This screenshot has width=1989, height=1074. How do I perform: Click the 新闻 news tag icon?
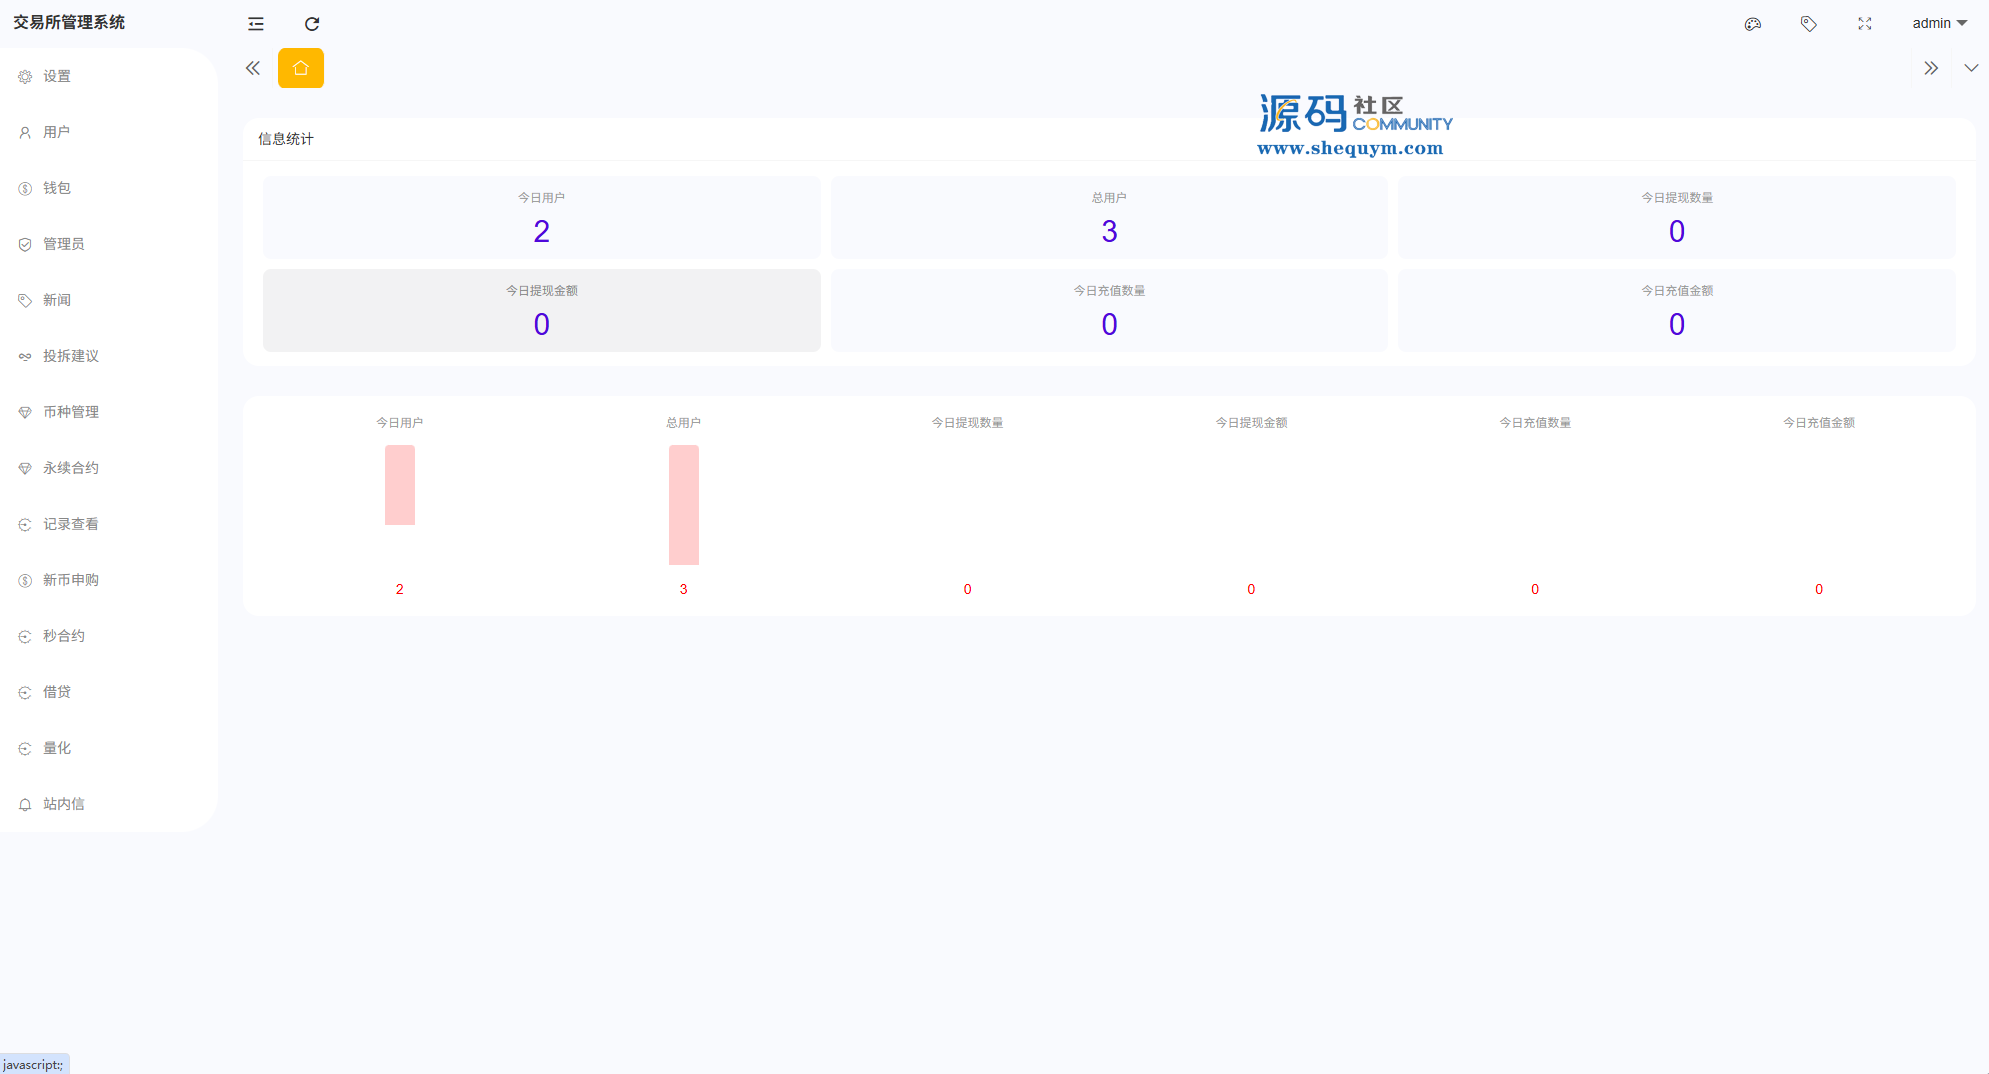pyautogui.click(x=25, y=301)
